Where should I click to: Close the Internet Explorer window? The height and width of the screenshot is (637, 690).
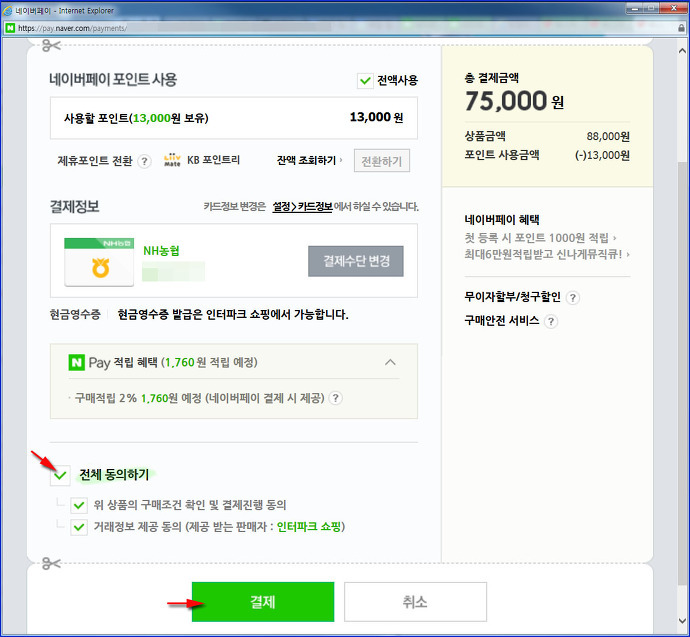click(674, 8)
